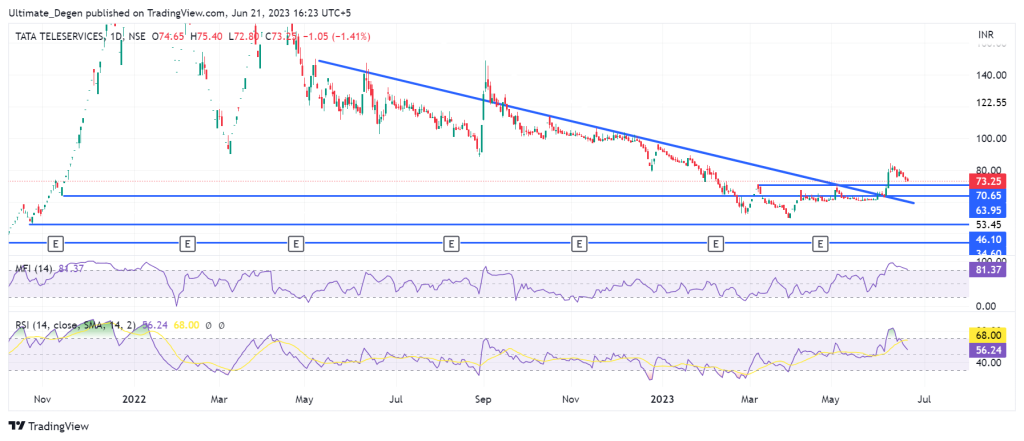Click the TradingView logo at bottom left

(49, 426)
